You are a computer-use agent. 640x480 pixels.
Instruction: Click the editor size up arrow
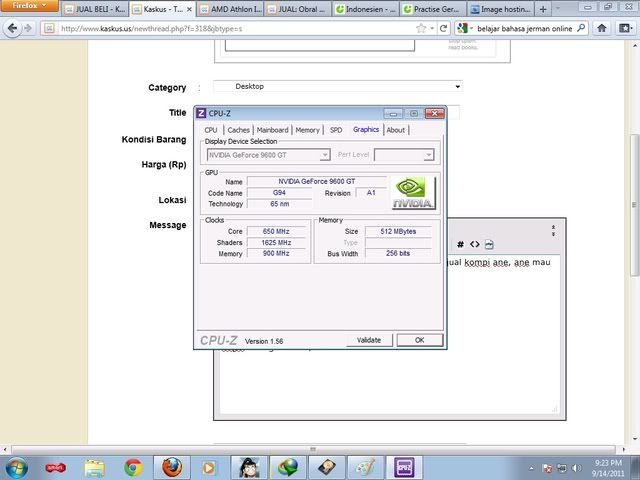click(x=553, y=227)
